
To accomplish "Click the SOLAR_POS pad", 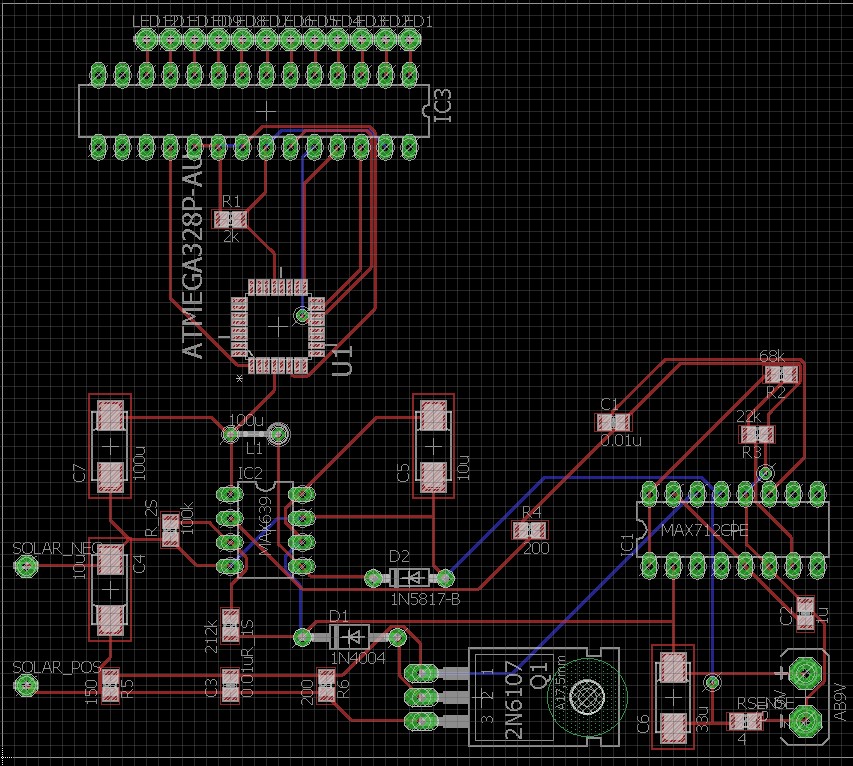I will 24,687.
